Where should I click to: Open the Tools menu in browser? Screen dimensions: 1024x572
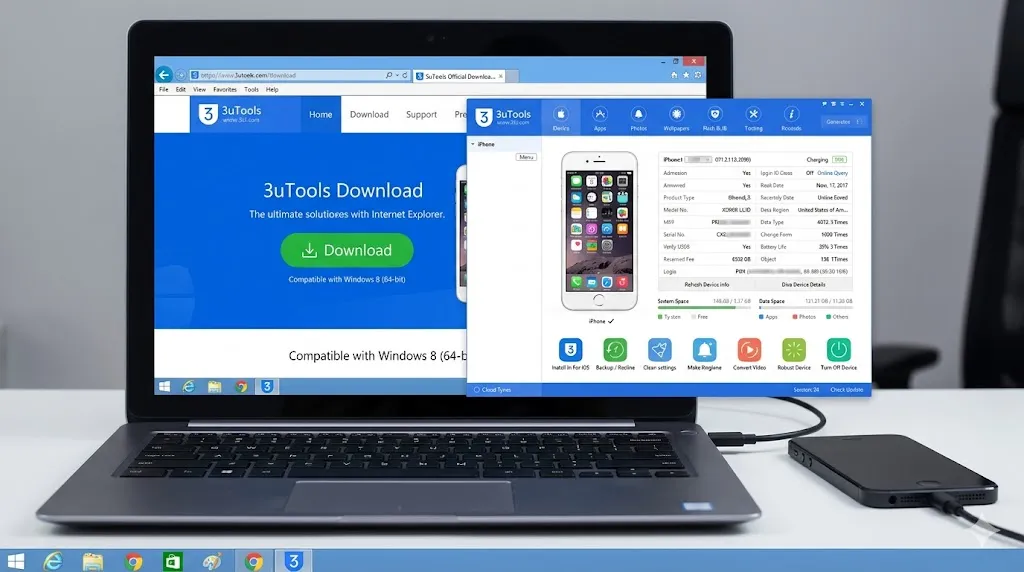(x=251, y=89)
